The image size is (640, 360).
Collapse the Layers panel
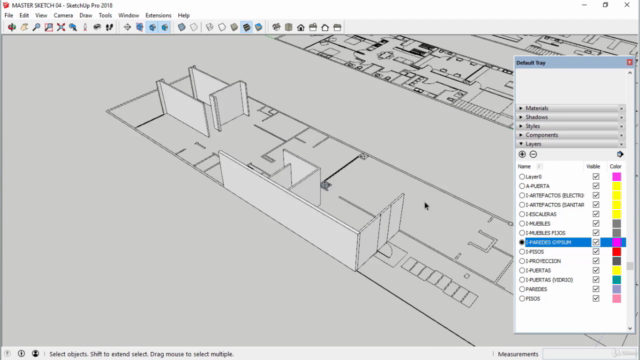coord(521,144)
